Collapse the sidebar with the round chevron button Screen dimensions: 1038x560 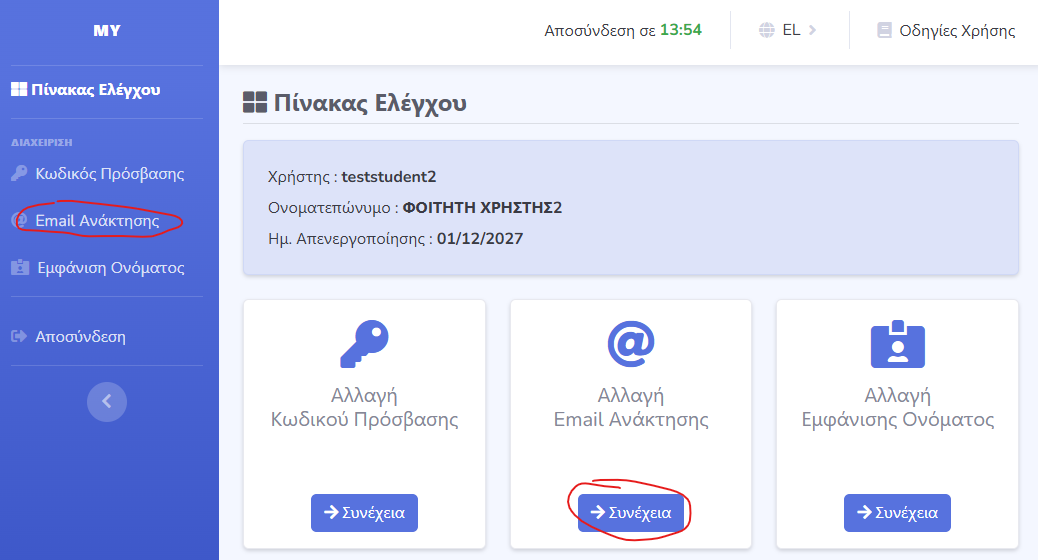tap(107, 402)
